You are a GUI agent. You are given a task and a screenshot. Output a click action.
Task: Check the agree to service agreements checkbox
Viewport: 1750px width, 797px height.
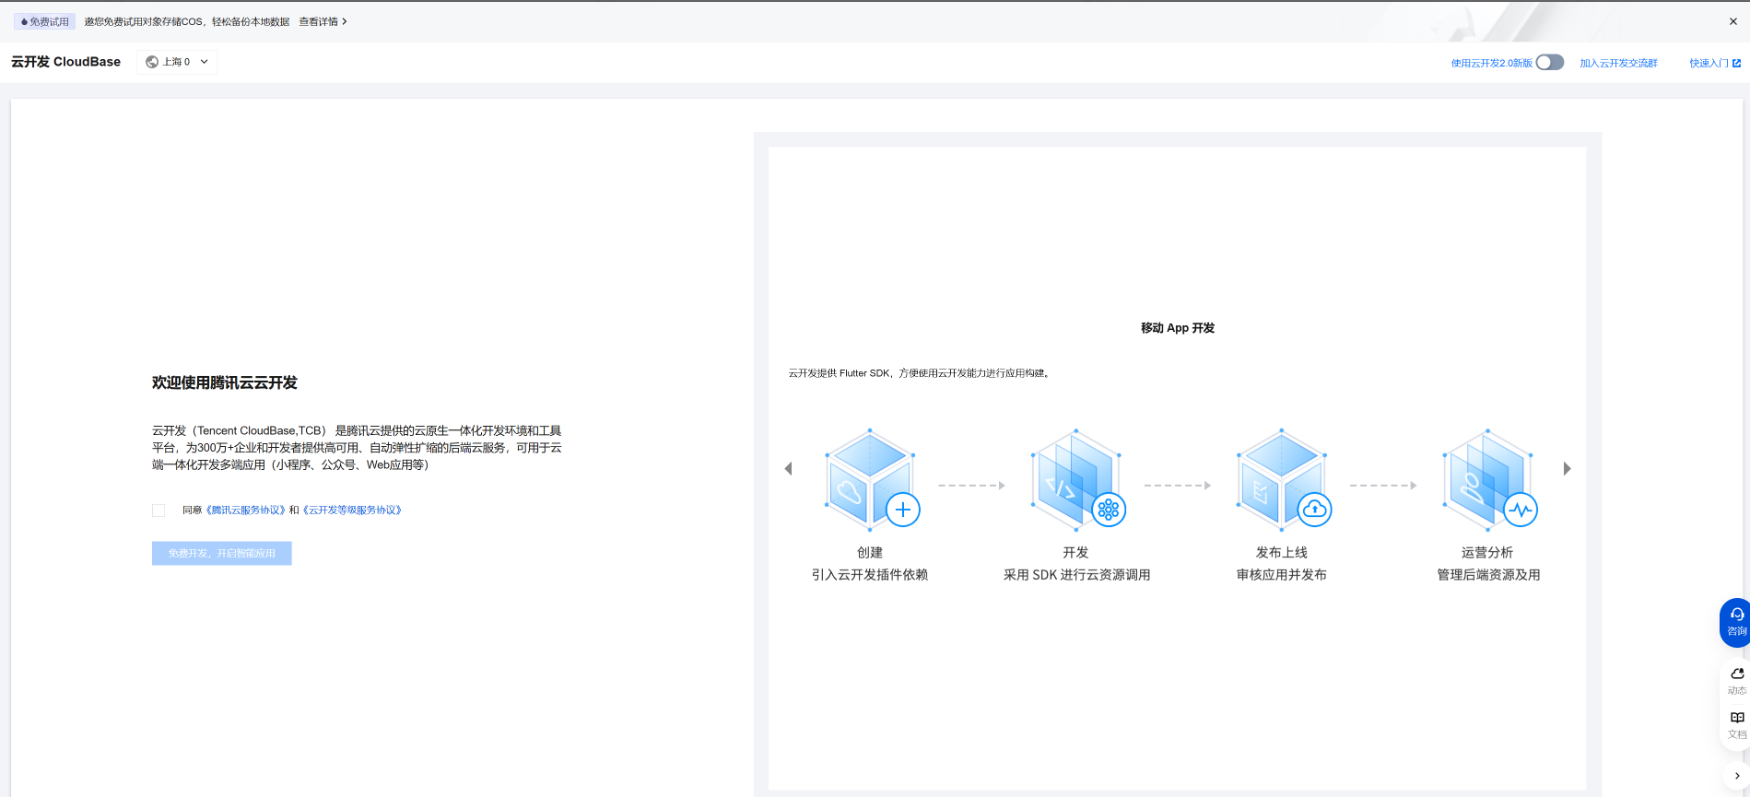click(159, 510)
